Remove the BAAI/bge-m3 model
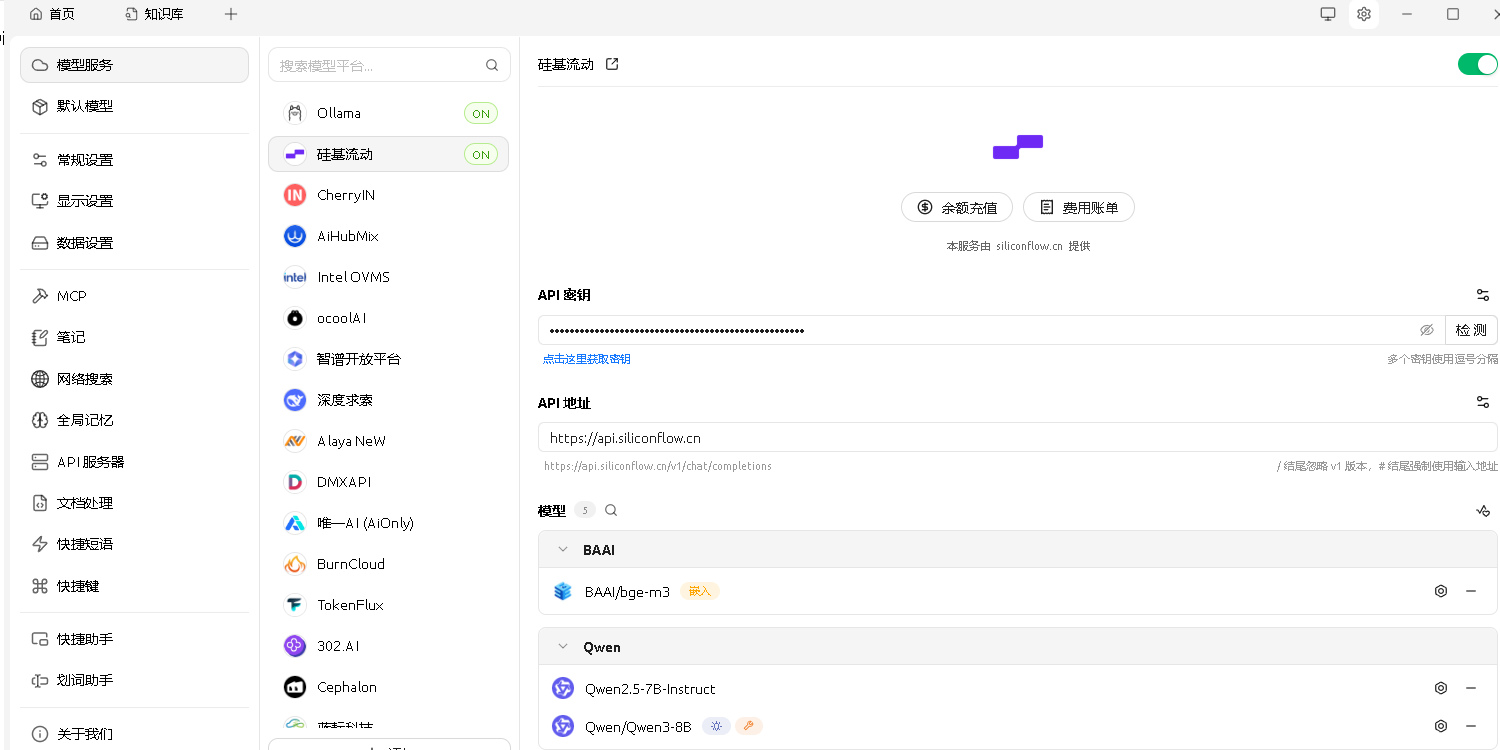The width and height of the screenshot is (1500, 750). click(x=1471, y=591)
